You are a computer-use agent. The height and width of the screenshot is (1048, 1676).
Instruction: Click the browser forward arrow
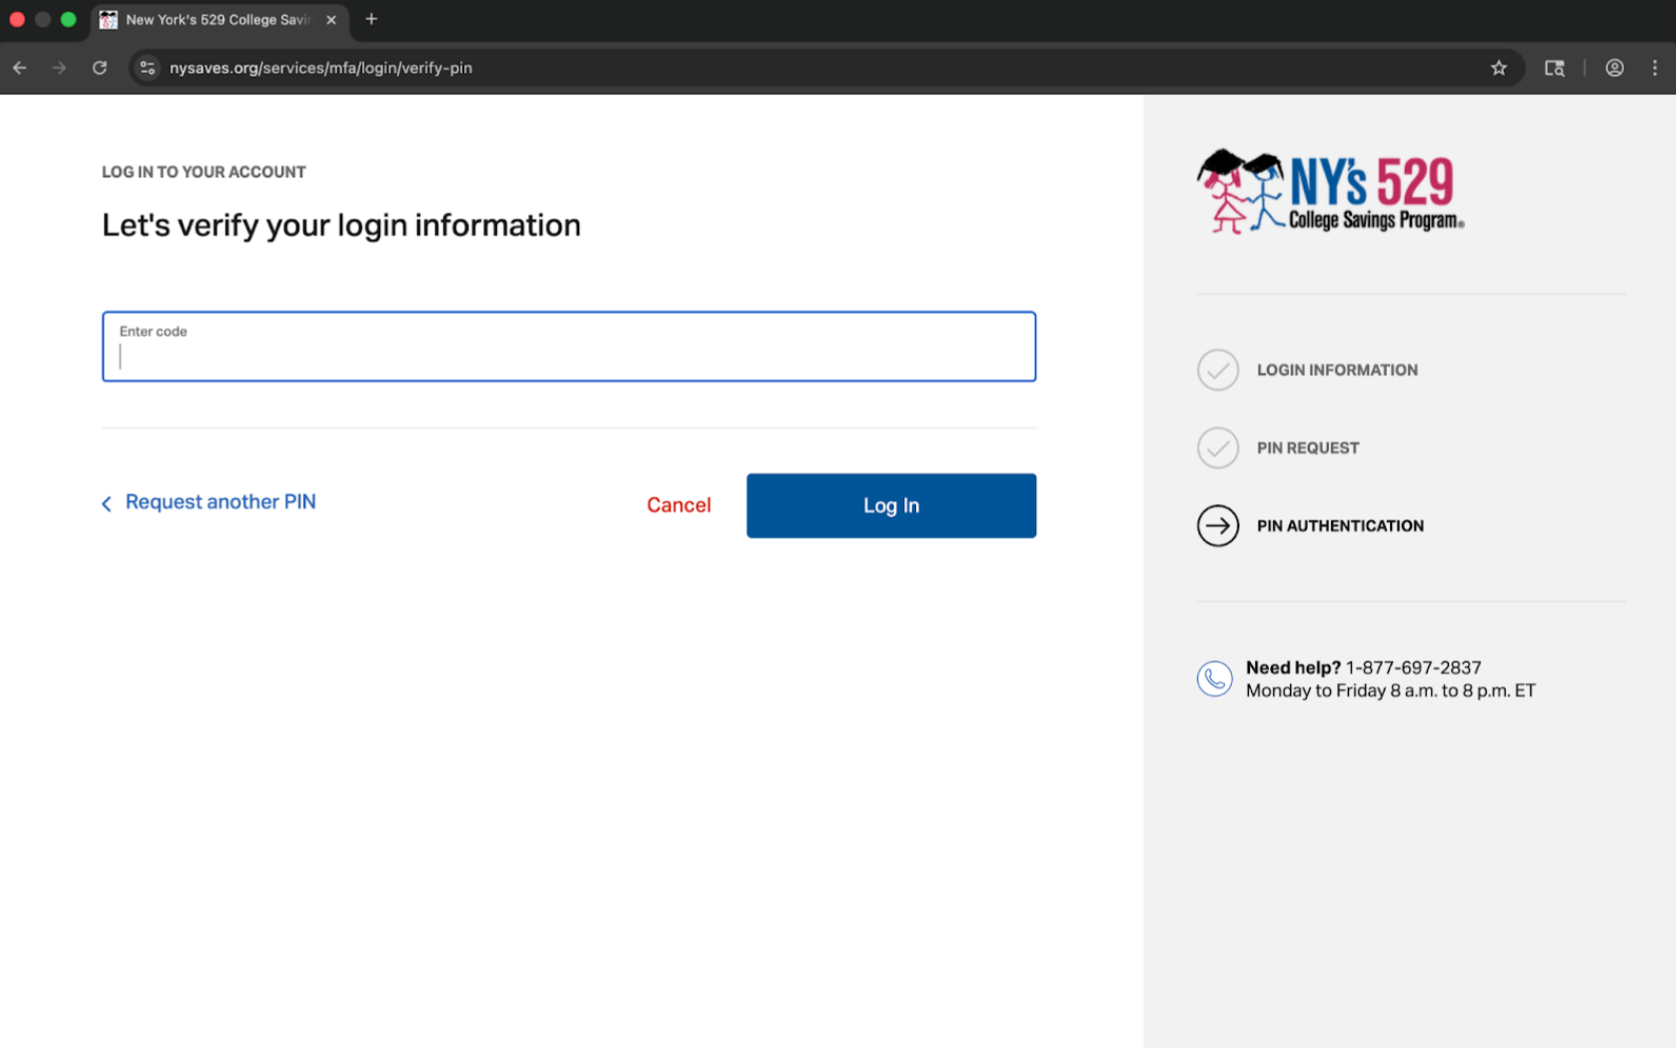[59, 68]
